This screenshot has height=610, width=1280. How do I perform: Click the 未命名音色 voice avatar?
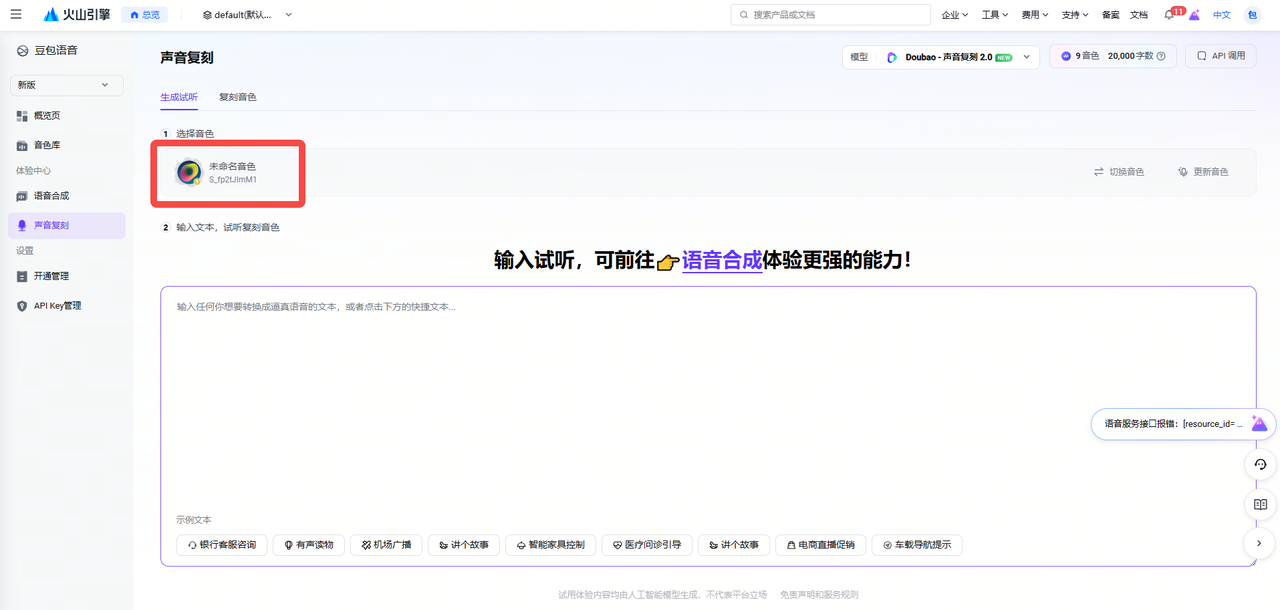tap(188, 172)
